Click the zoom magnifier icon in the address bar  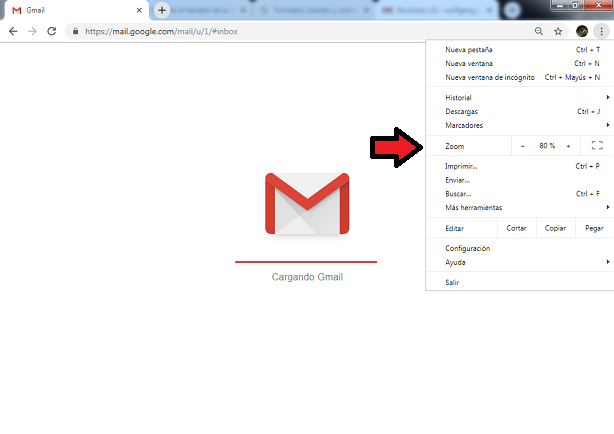[x=539, y=31]
